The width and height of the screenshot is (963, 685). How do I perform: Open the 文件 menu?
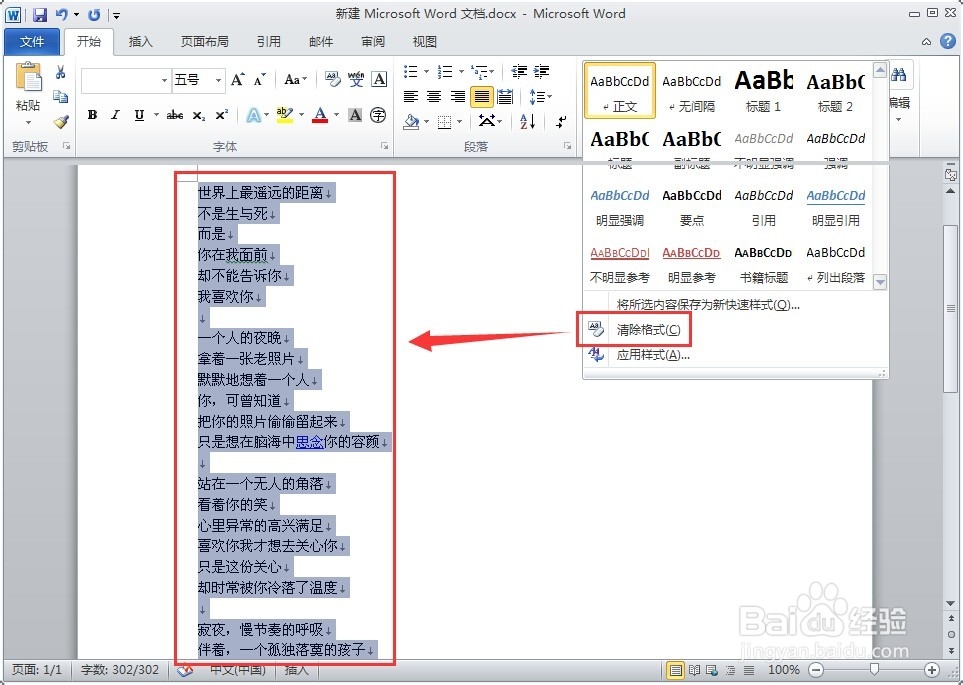[33, 42]
